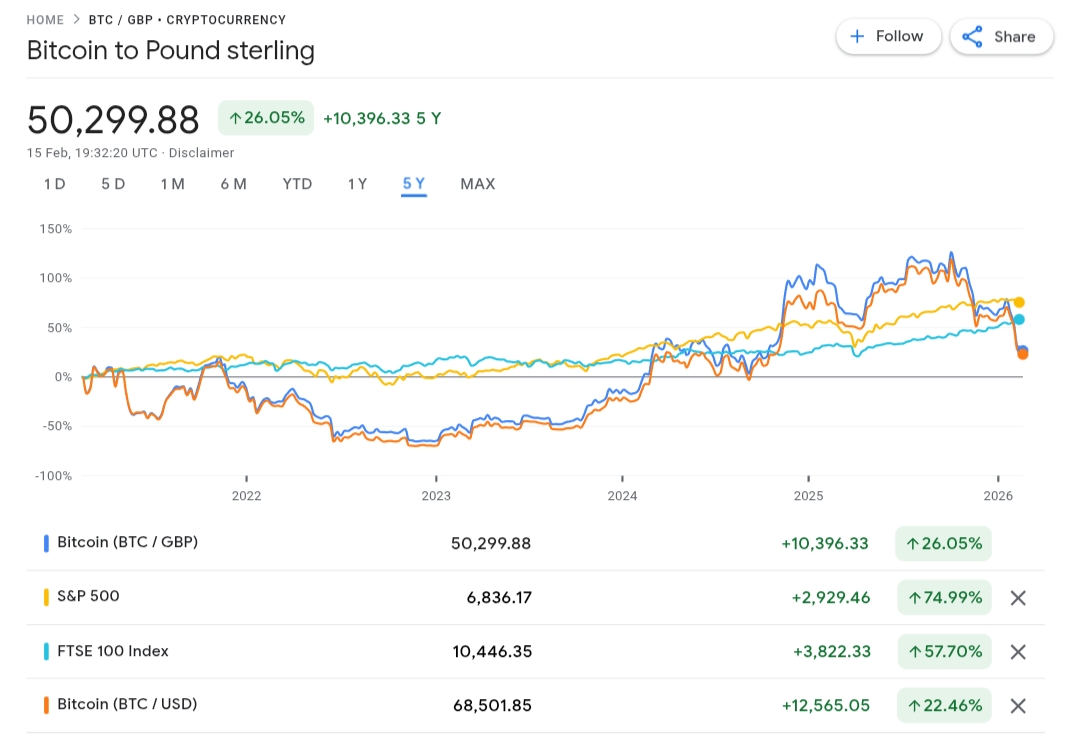The image size is (1080, 741).
Task: Select the 6M chart range
Action: pyautogui.click(x=233, y=184)
